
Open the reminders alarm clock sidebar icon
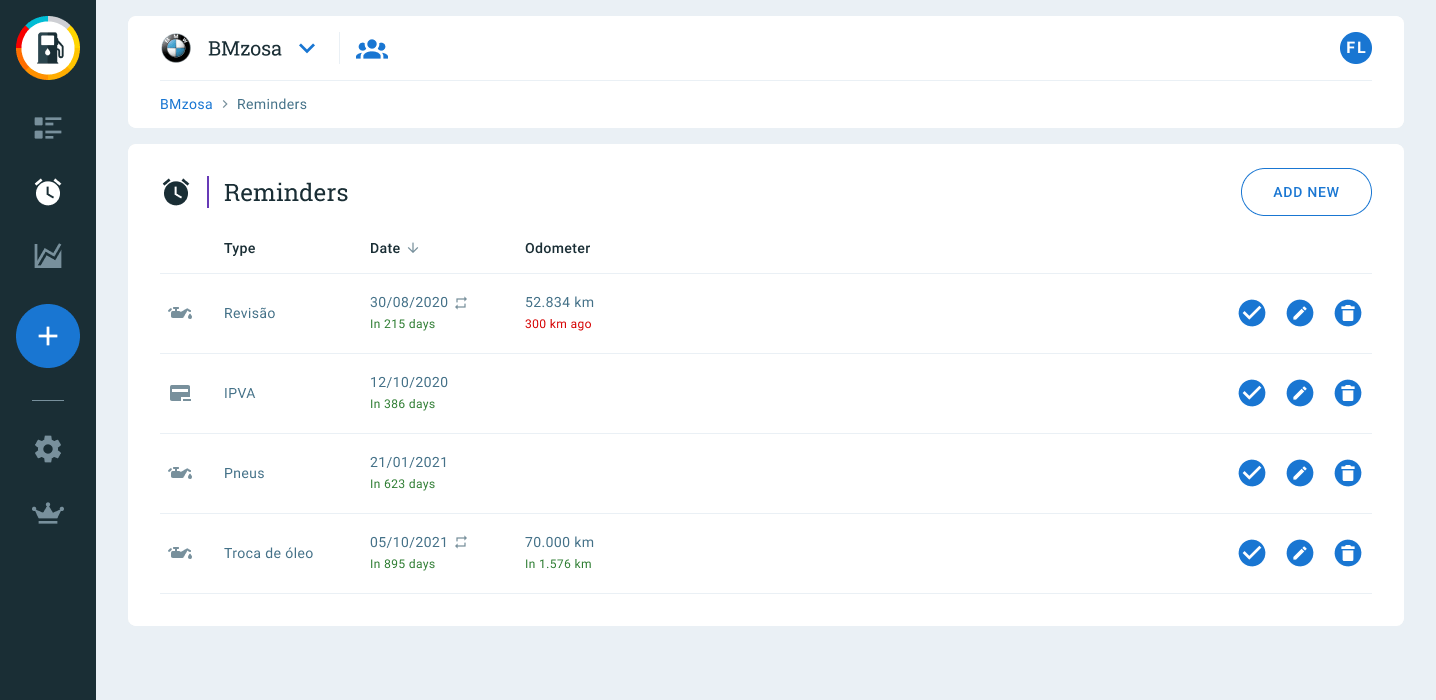tap(48, 191)
